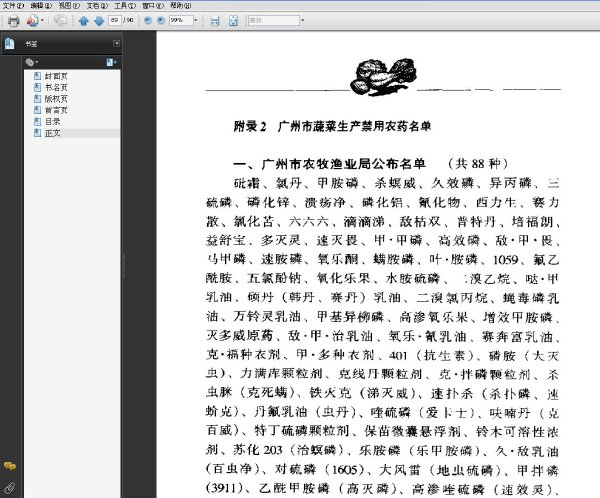Click the grayed-out collaborate globe icon
Image resolution: width=600 pixels, height=498 pixels.
[60, 20]
